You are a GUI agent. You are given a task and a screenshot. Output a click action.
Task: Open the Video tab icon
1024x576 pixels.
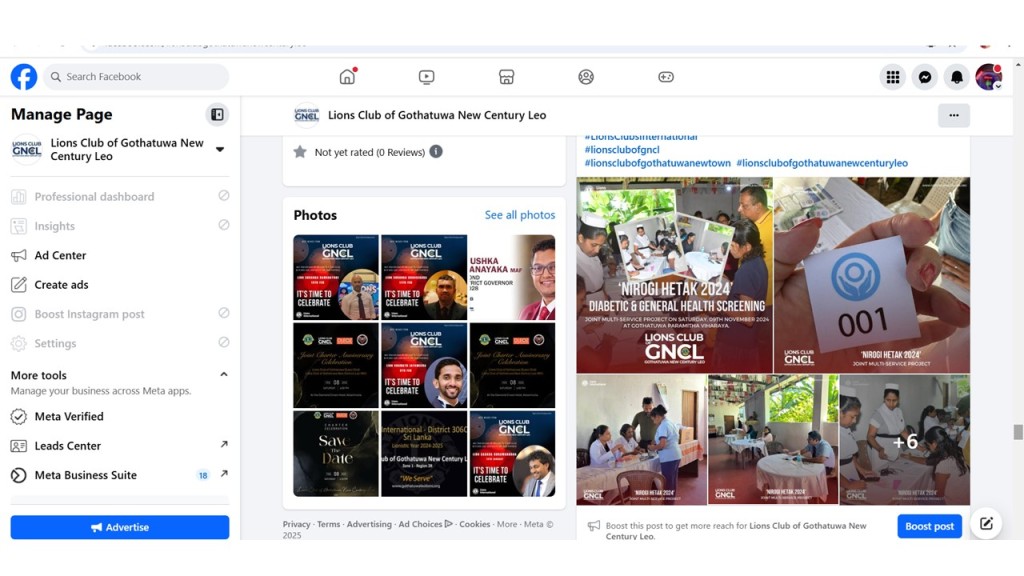click(x=426, y=77)
